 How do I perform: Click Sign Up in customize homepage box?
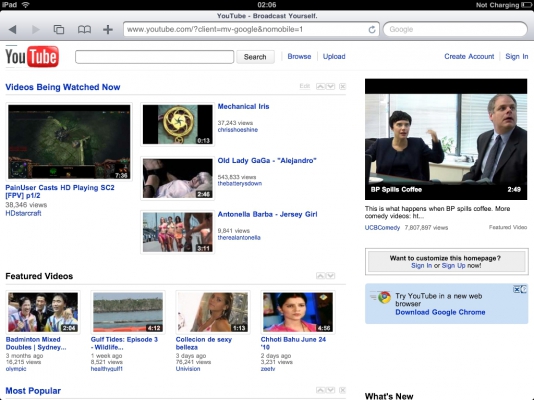[x=453, y=266]
